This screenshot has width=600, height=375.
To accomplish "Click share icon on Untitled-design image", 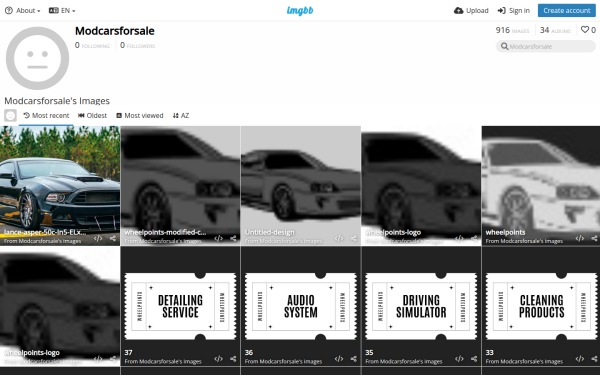I will click(354, 238).
